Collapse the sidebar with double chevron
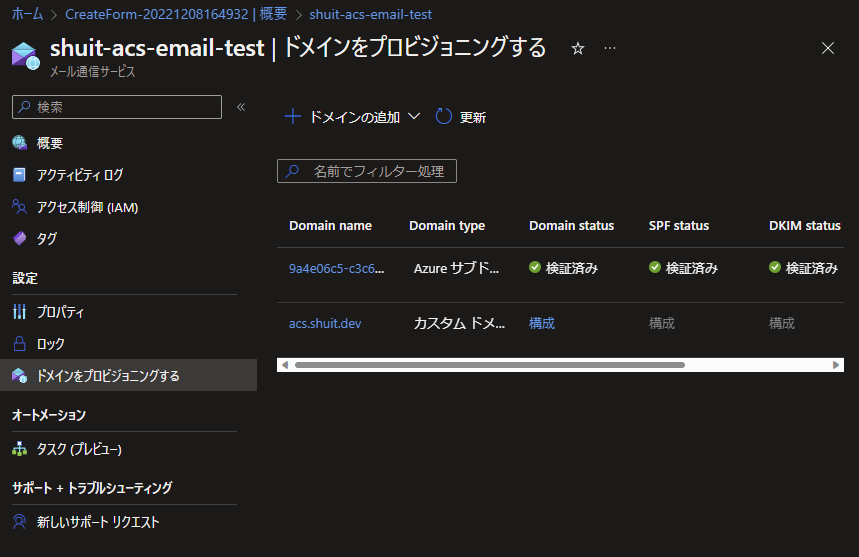The image size is (859, 557). (x=240, y=107)
